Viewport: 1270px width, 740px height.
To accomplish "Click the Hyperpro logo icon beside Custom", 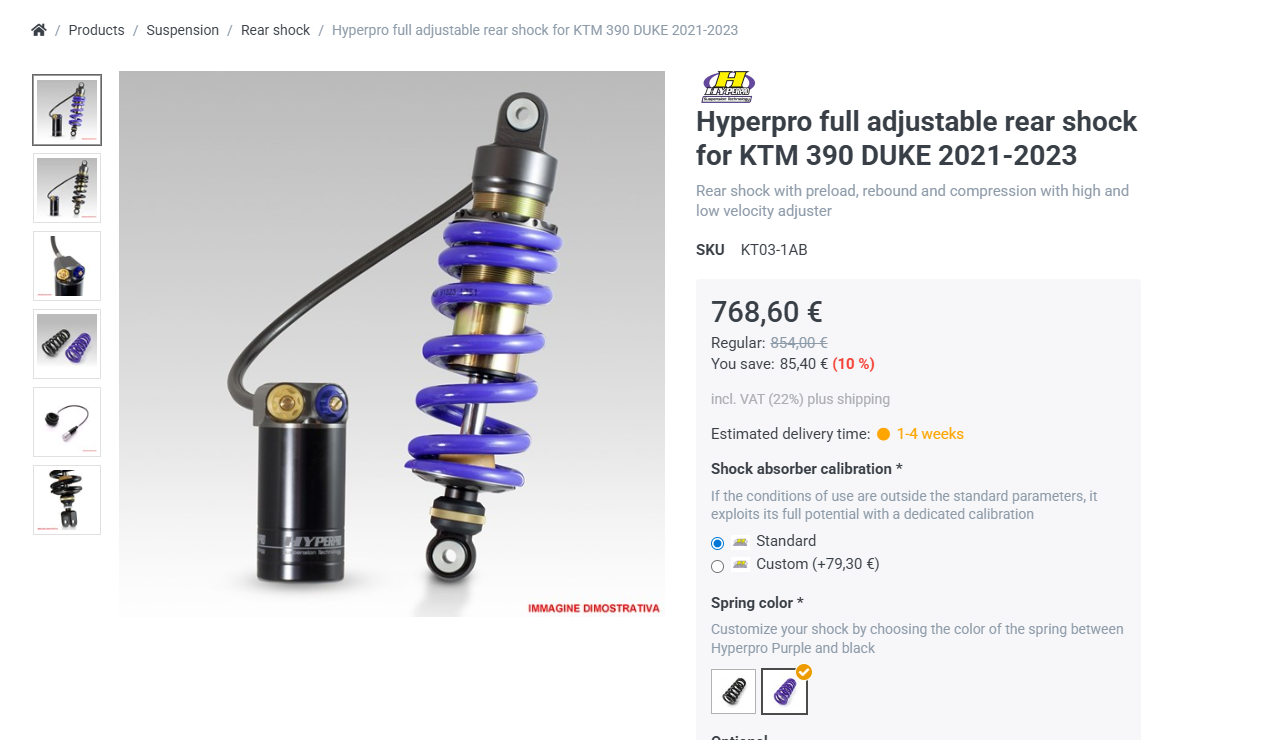I will tap(740, 564).
